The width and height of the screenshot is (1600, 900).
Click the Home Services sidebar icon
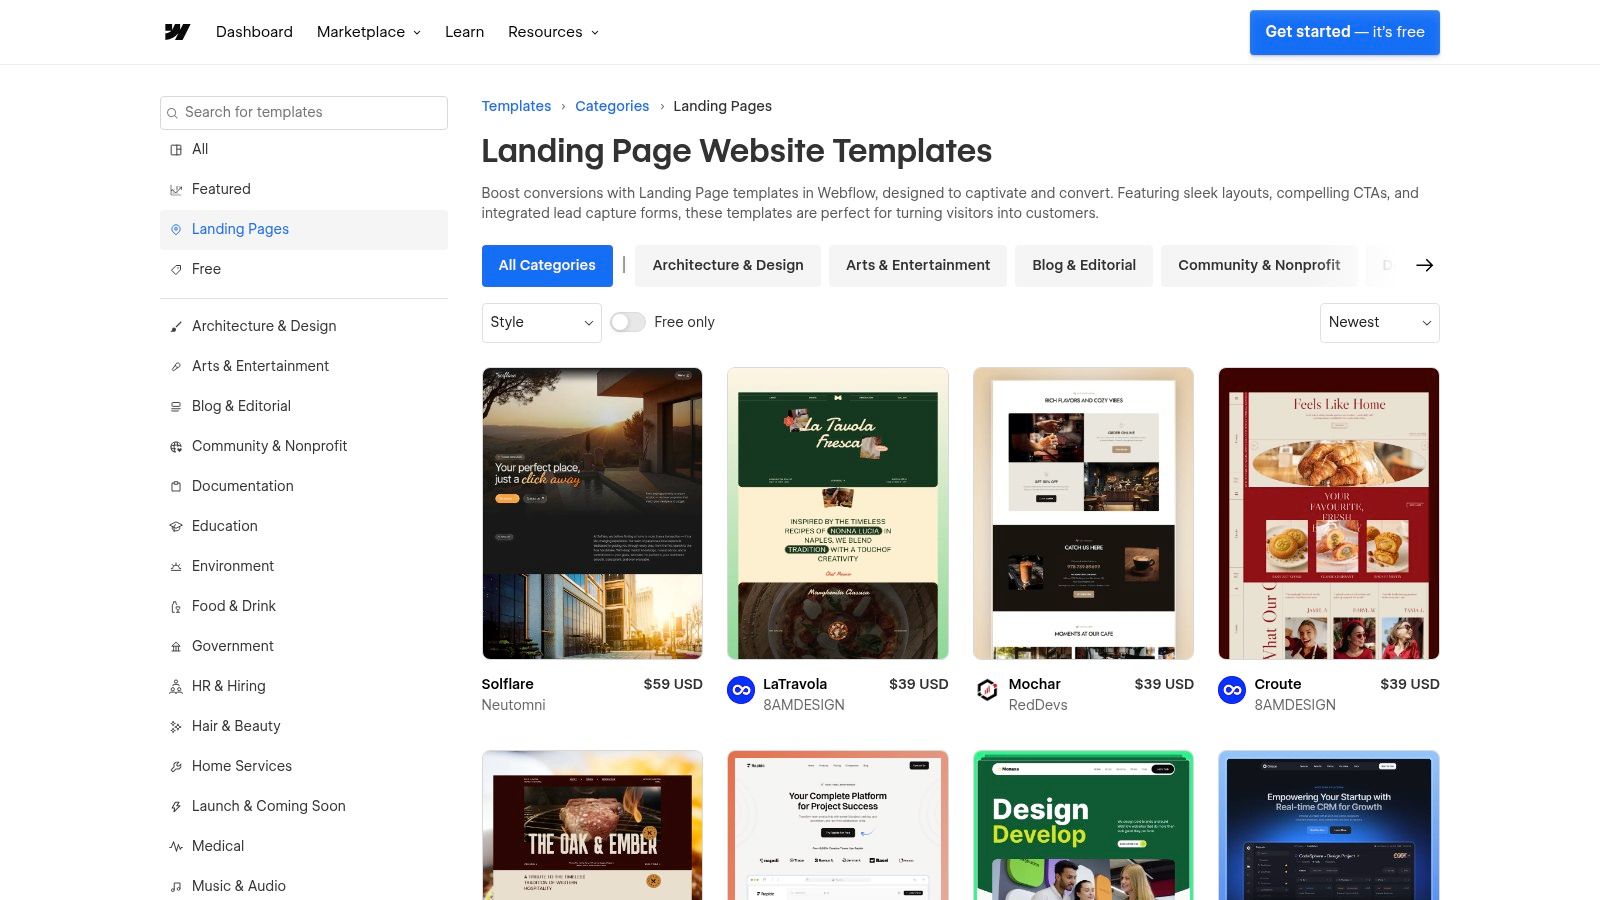click(x=176, y=767)
